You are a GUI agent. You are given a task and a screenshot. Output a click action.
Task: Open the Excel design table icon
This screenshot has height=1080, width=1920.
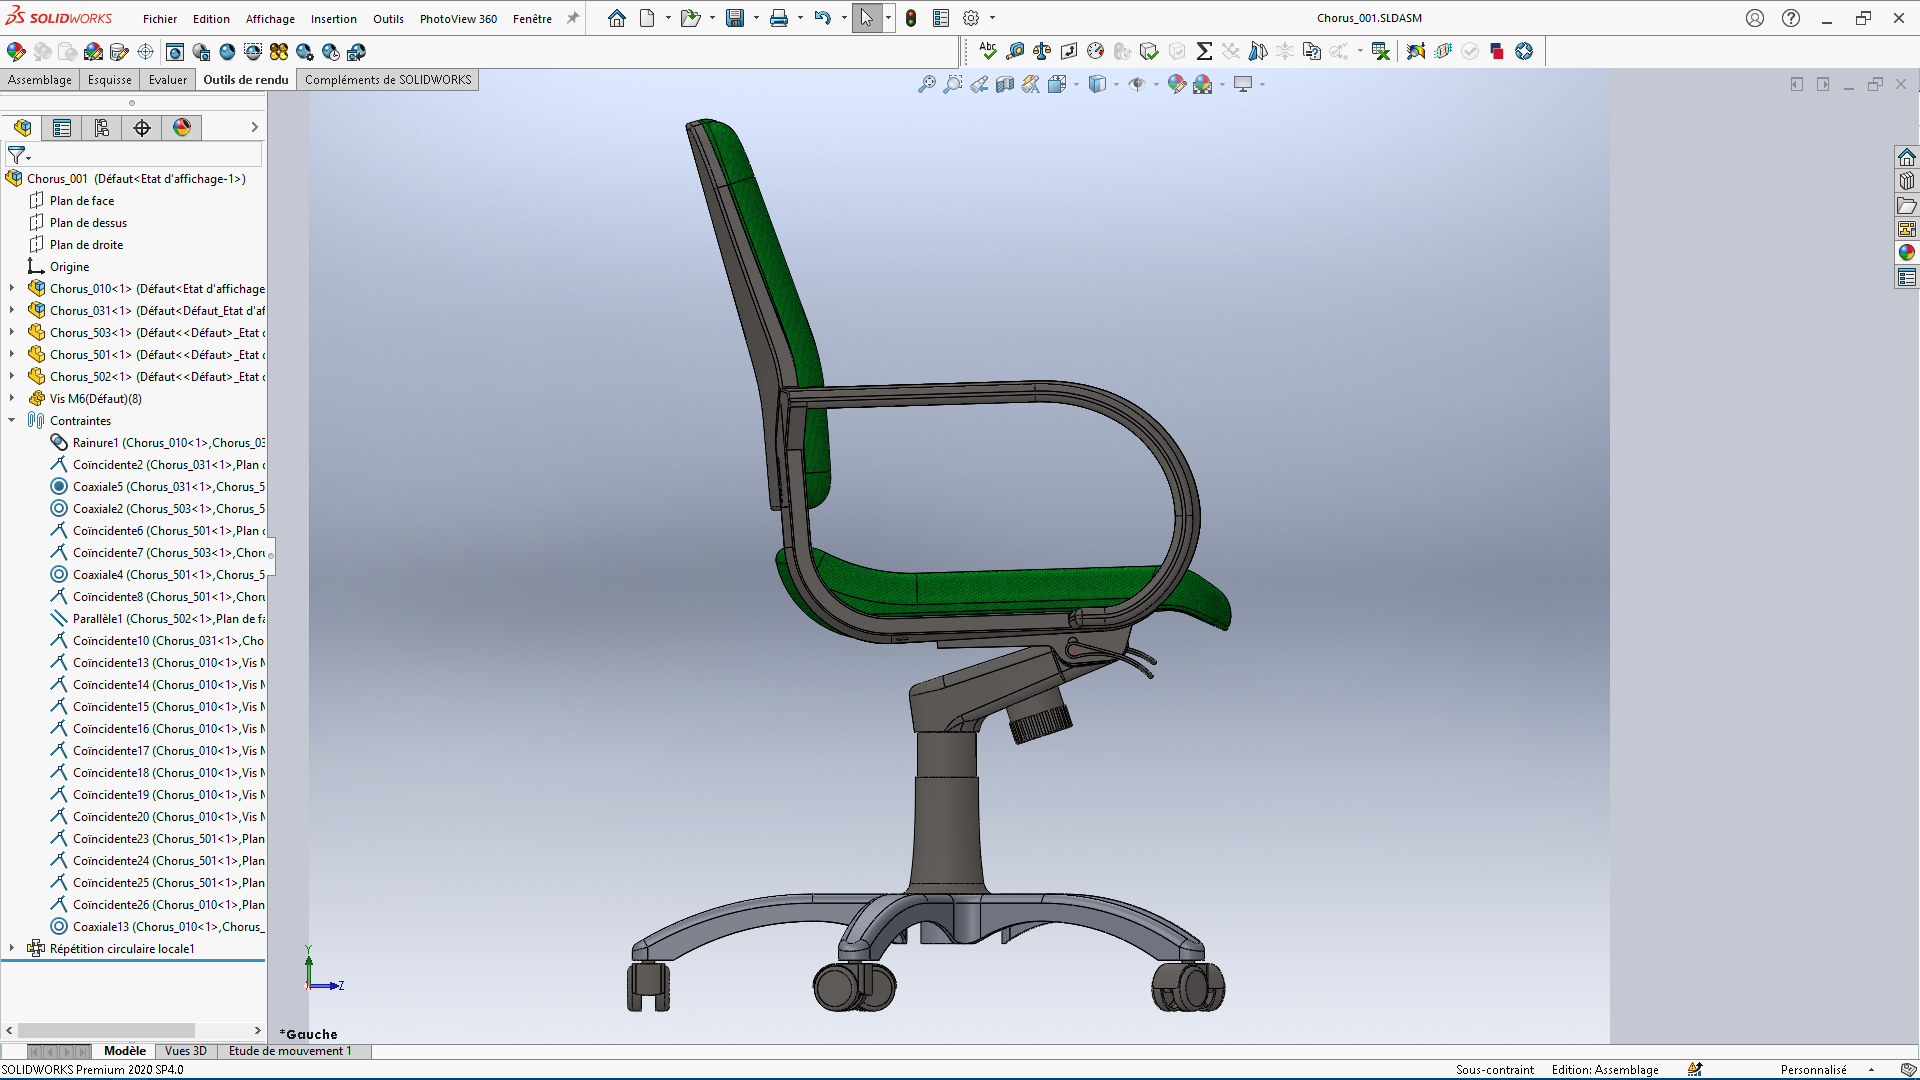pyautogui.click(x=1381, y=51)
